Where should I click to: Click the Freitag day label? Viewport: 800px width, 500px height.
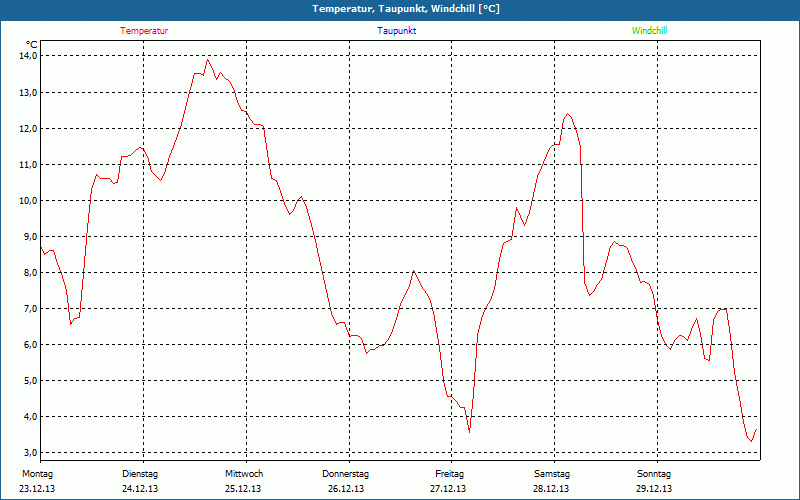(449, 474)
